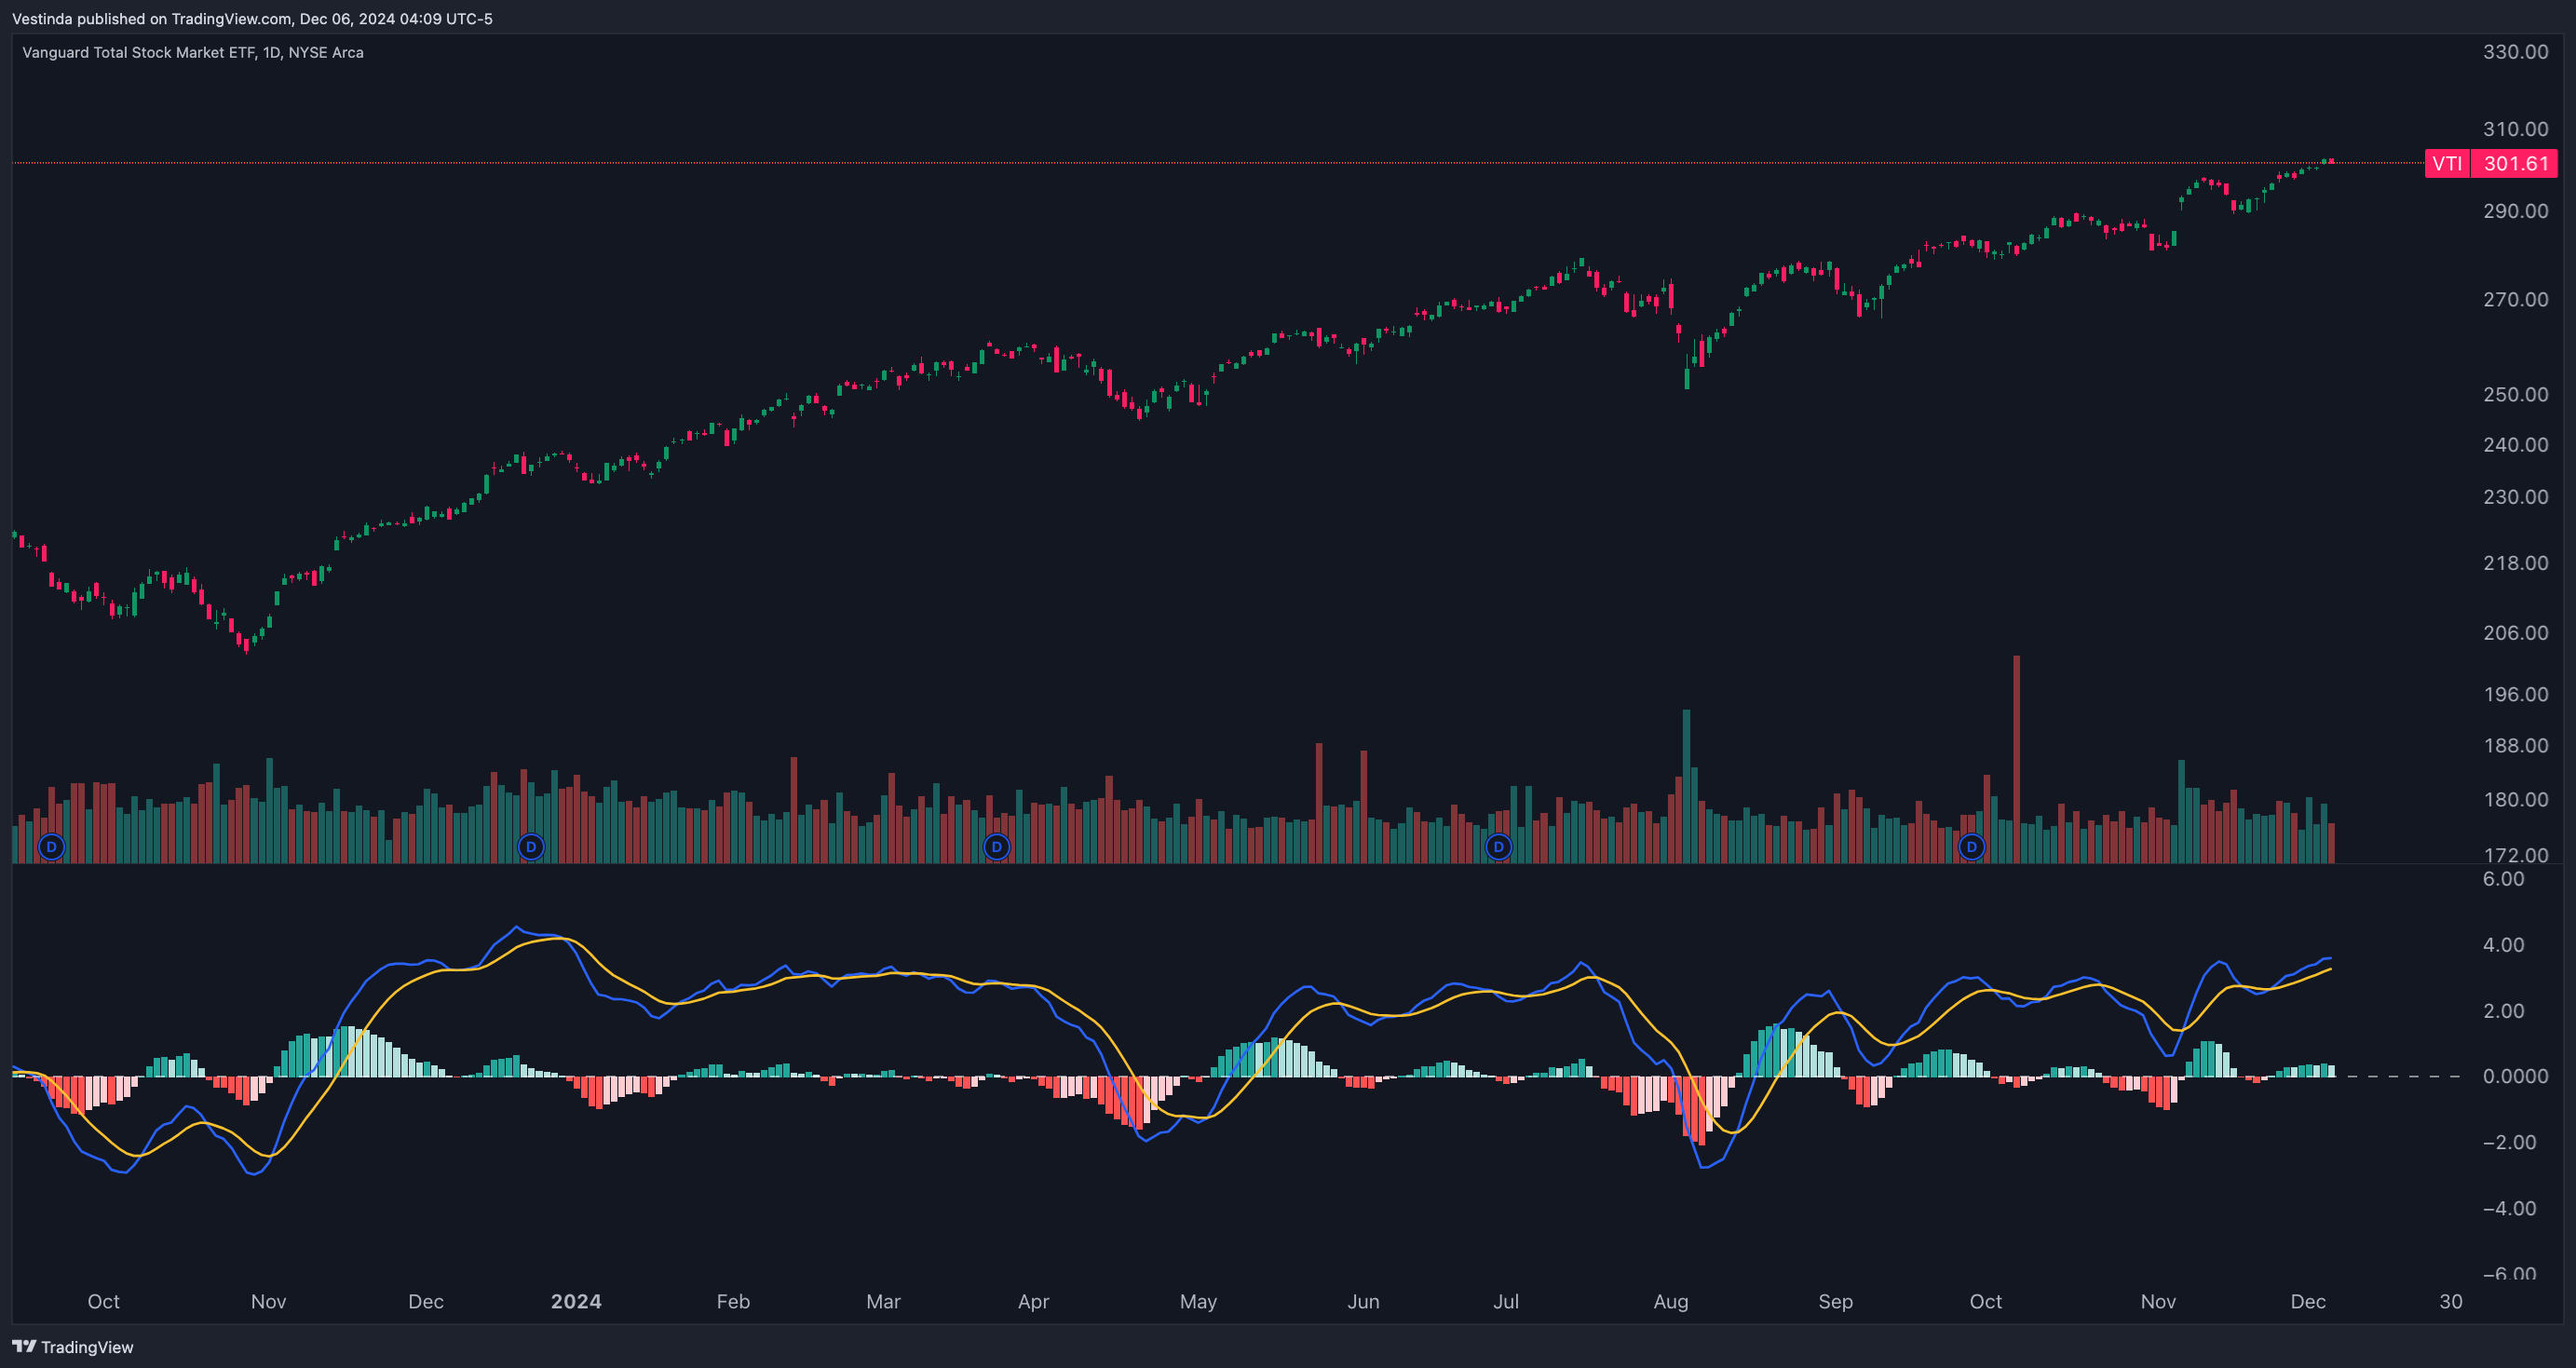The image size is (2576, 1368).
Task: Click the dividend marker near October 2023
Action: tap(51, 847)
